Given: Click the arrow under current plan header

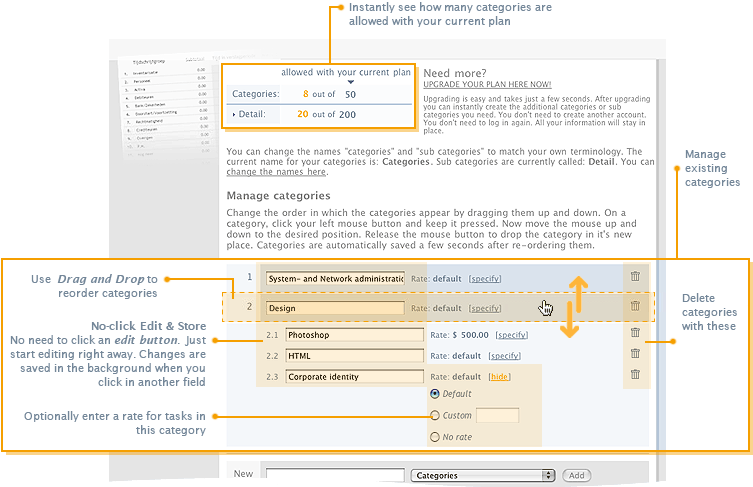Looking at the screenshot, I should point(351,83).
